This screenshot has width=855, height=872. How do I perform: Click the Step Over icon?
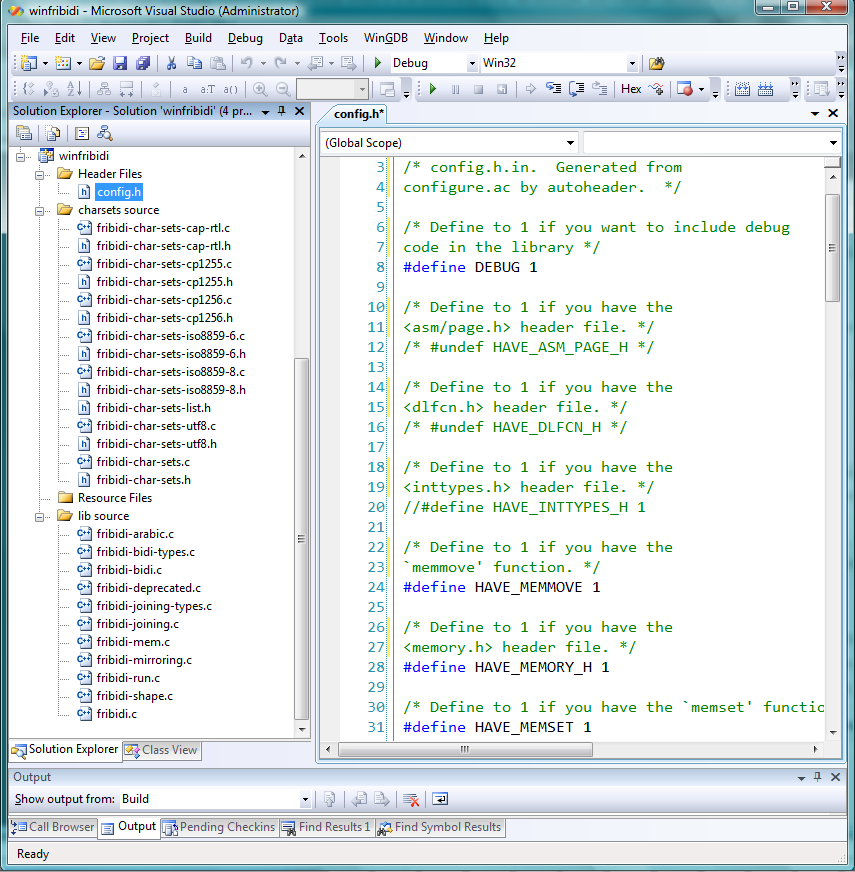[577, 89]
